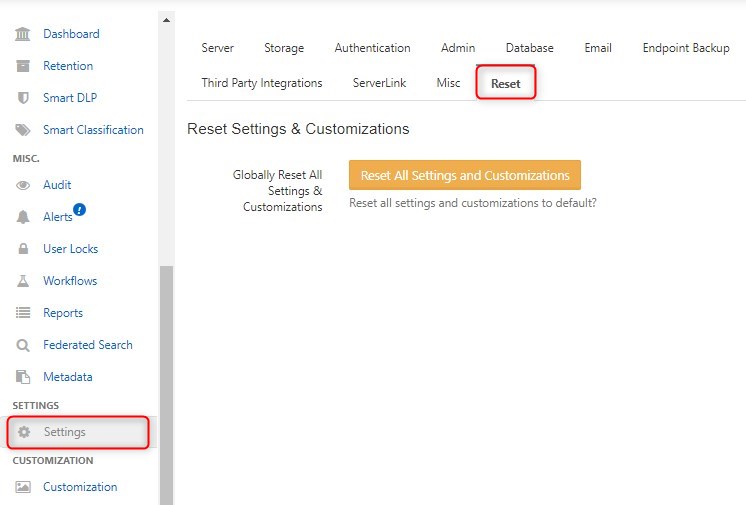Click the sidebar scroll up arrow
Screen dimensions: 746x505
click(x=166, y=20)
